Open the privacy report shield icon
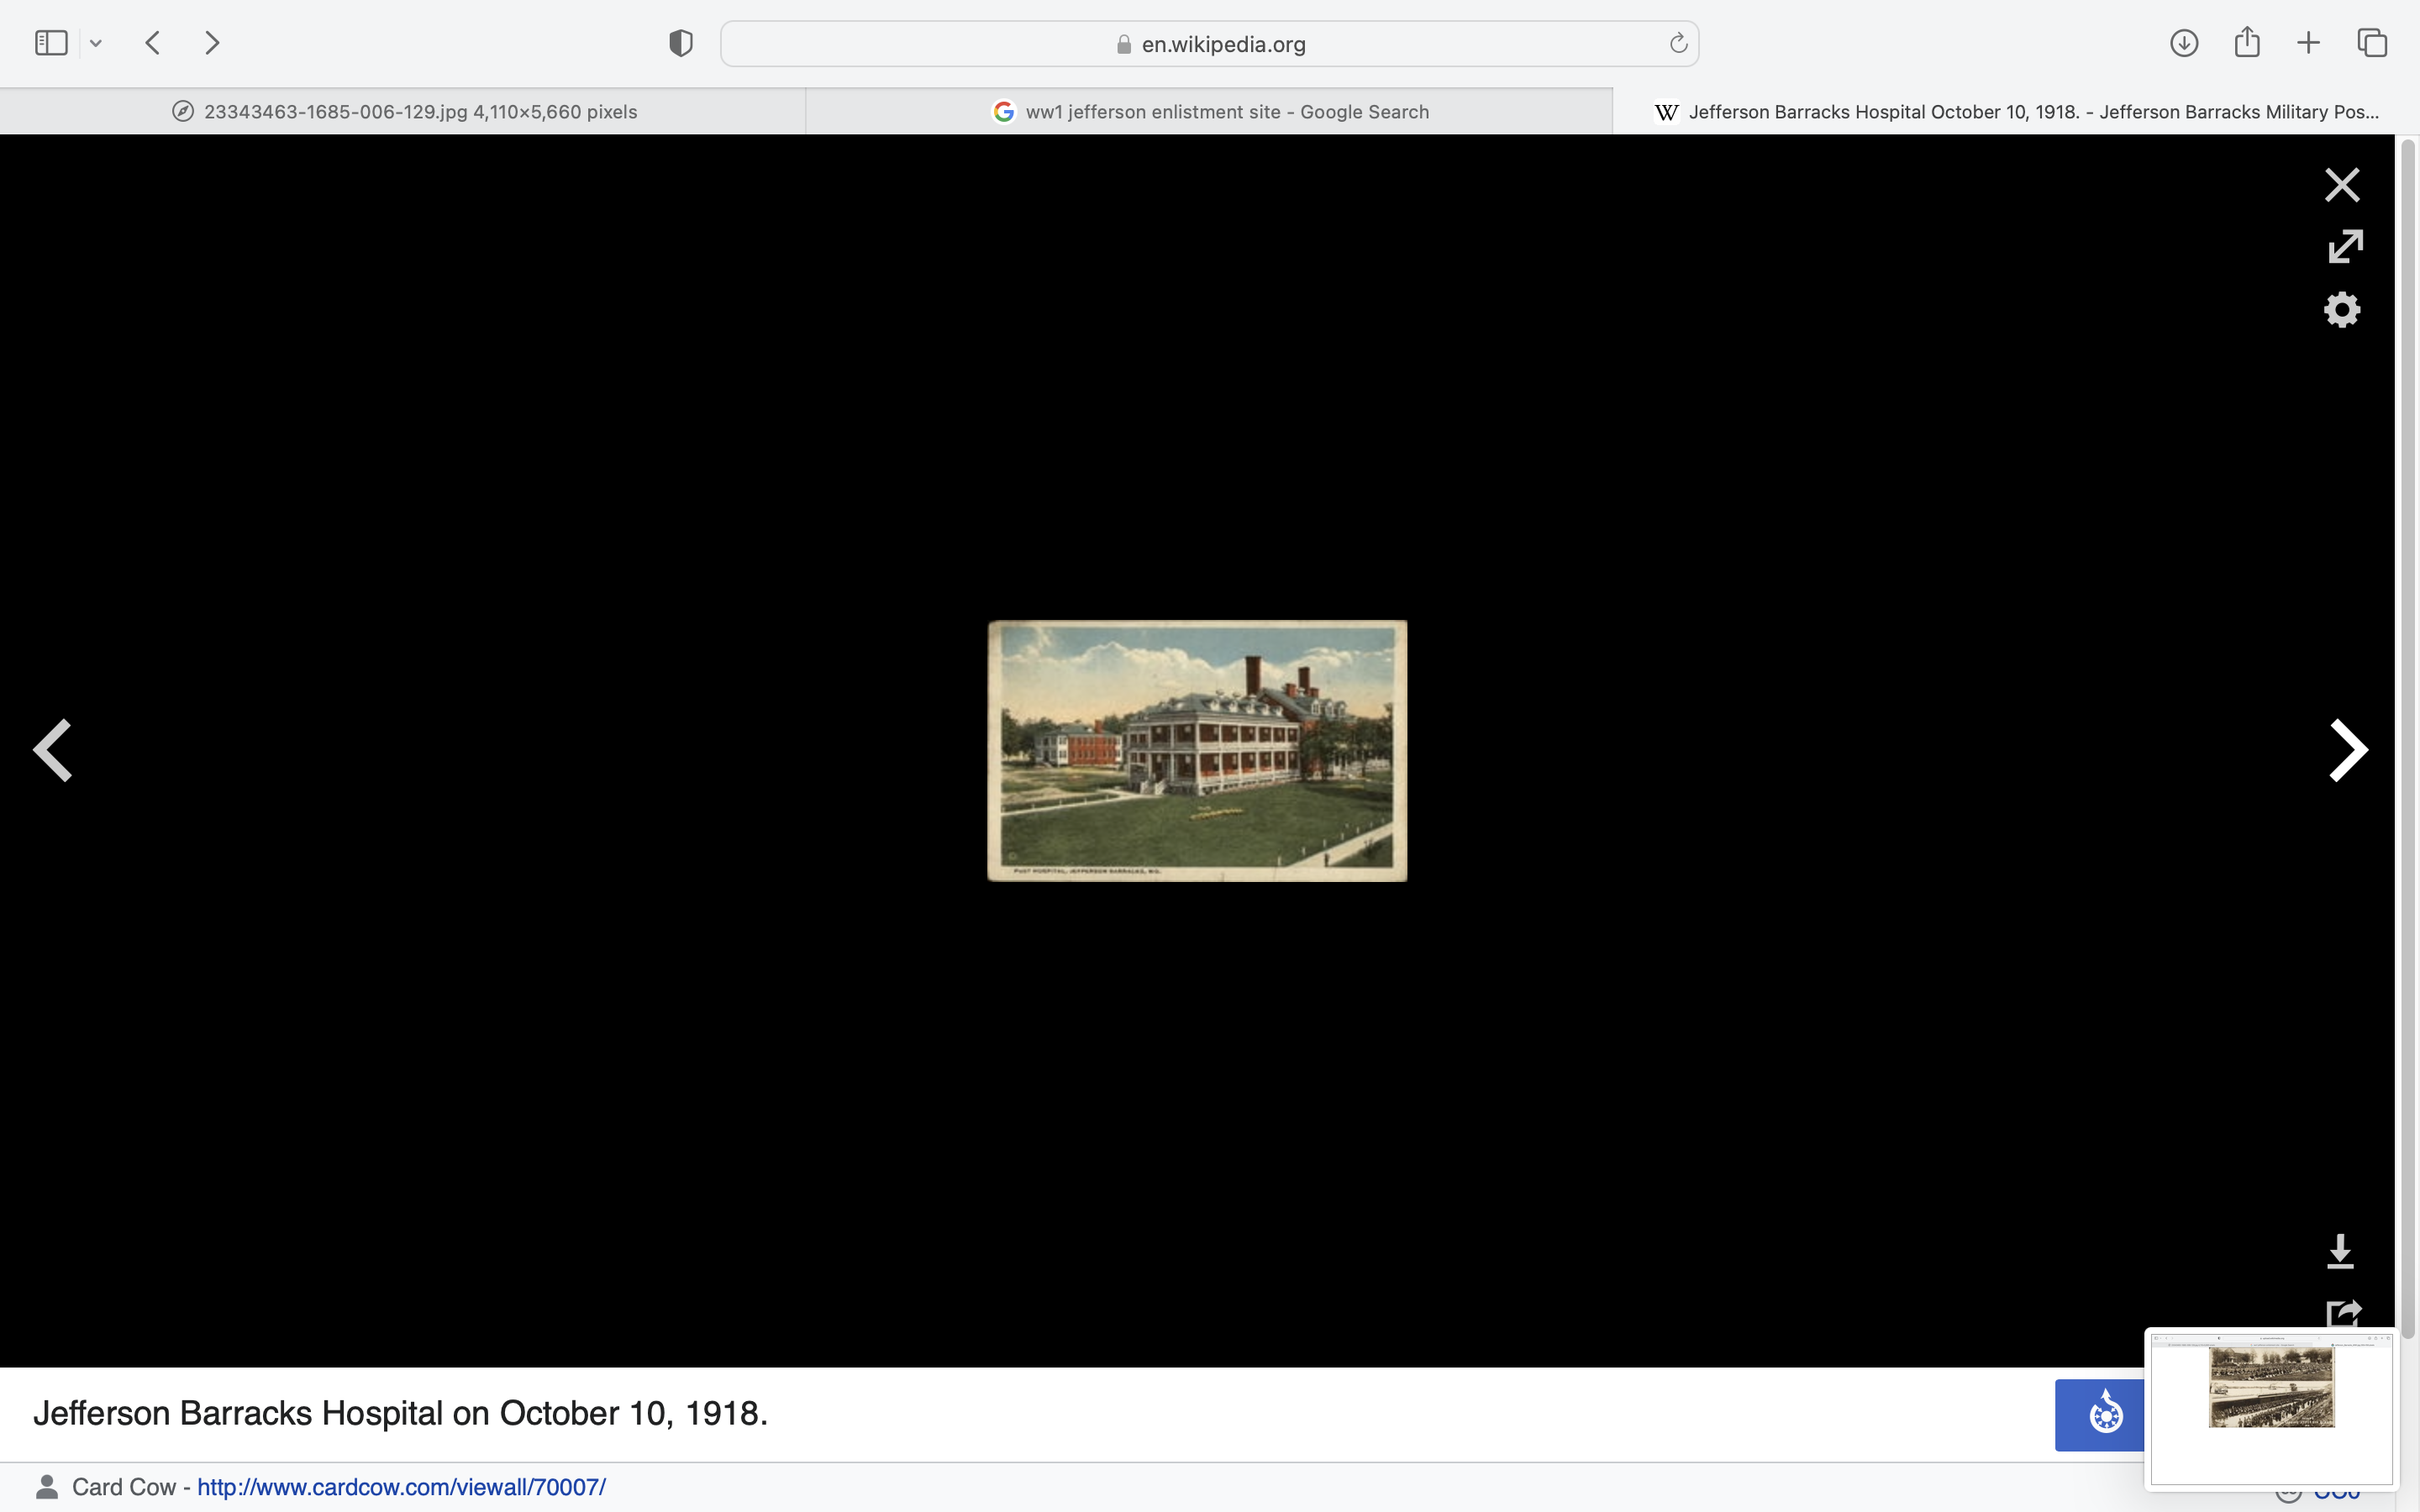The height and width of the screenshot is (1512, 2420). click(680, 43)
